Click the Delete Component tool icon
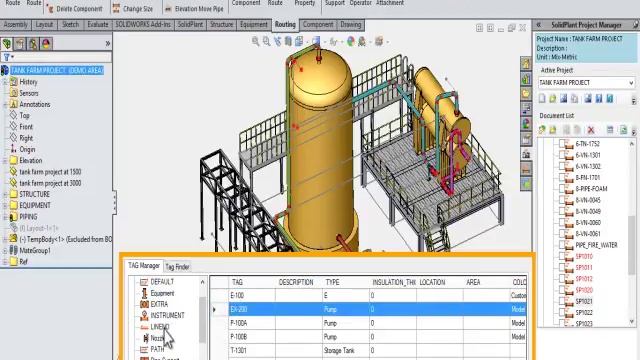This screenshot has width=640, height=360. (x=50, y=8)
